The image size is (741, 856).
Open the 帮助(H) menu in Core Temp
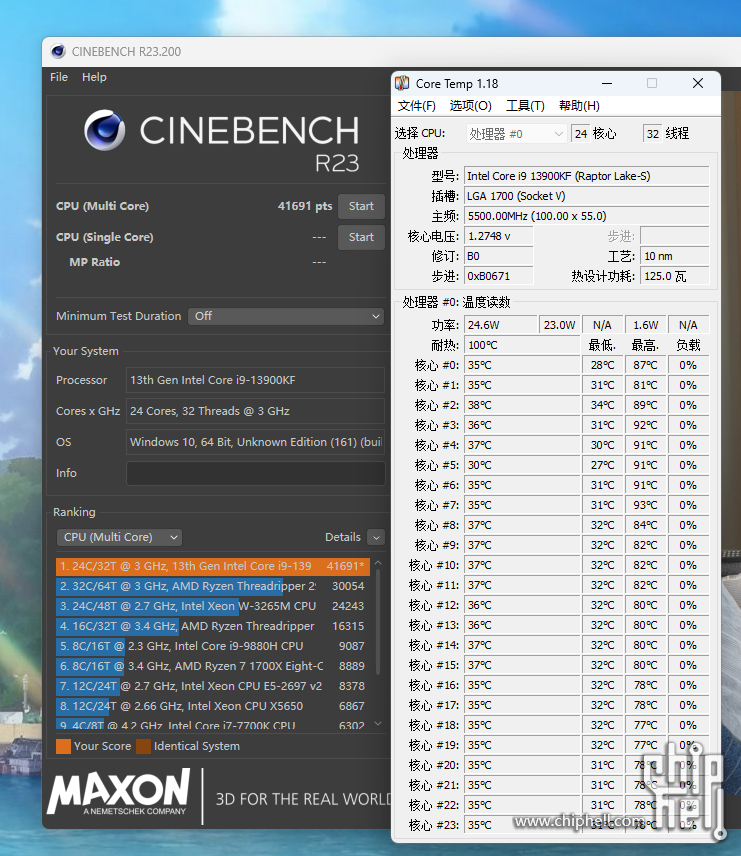[579, 105]
